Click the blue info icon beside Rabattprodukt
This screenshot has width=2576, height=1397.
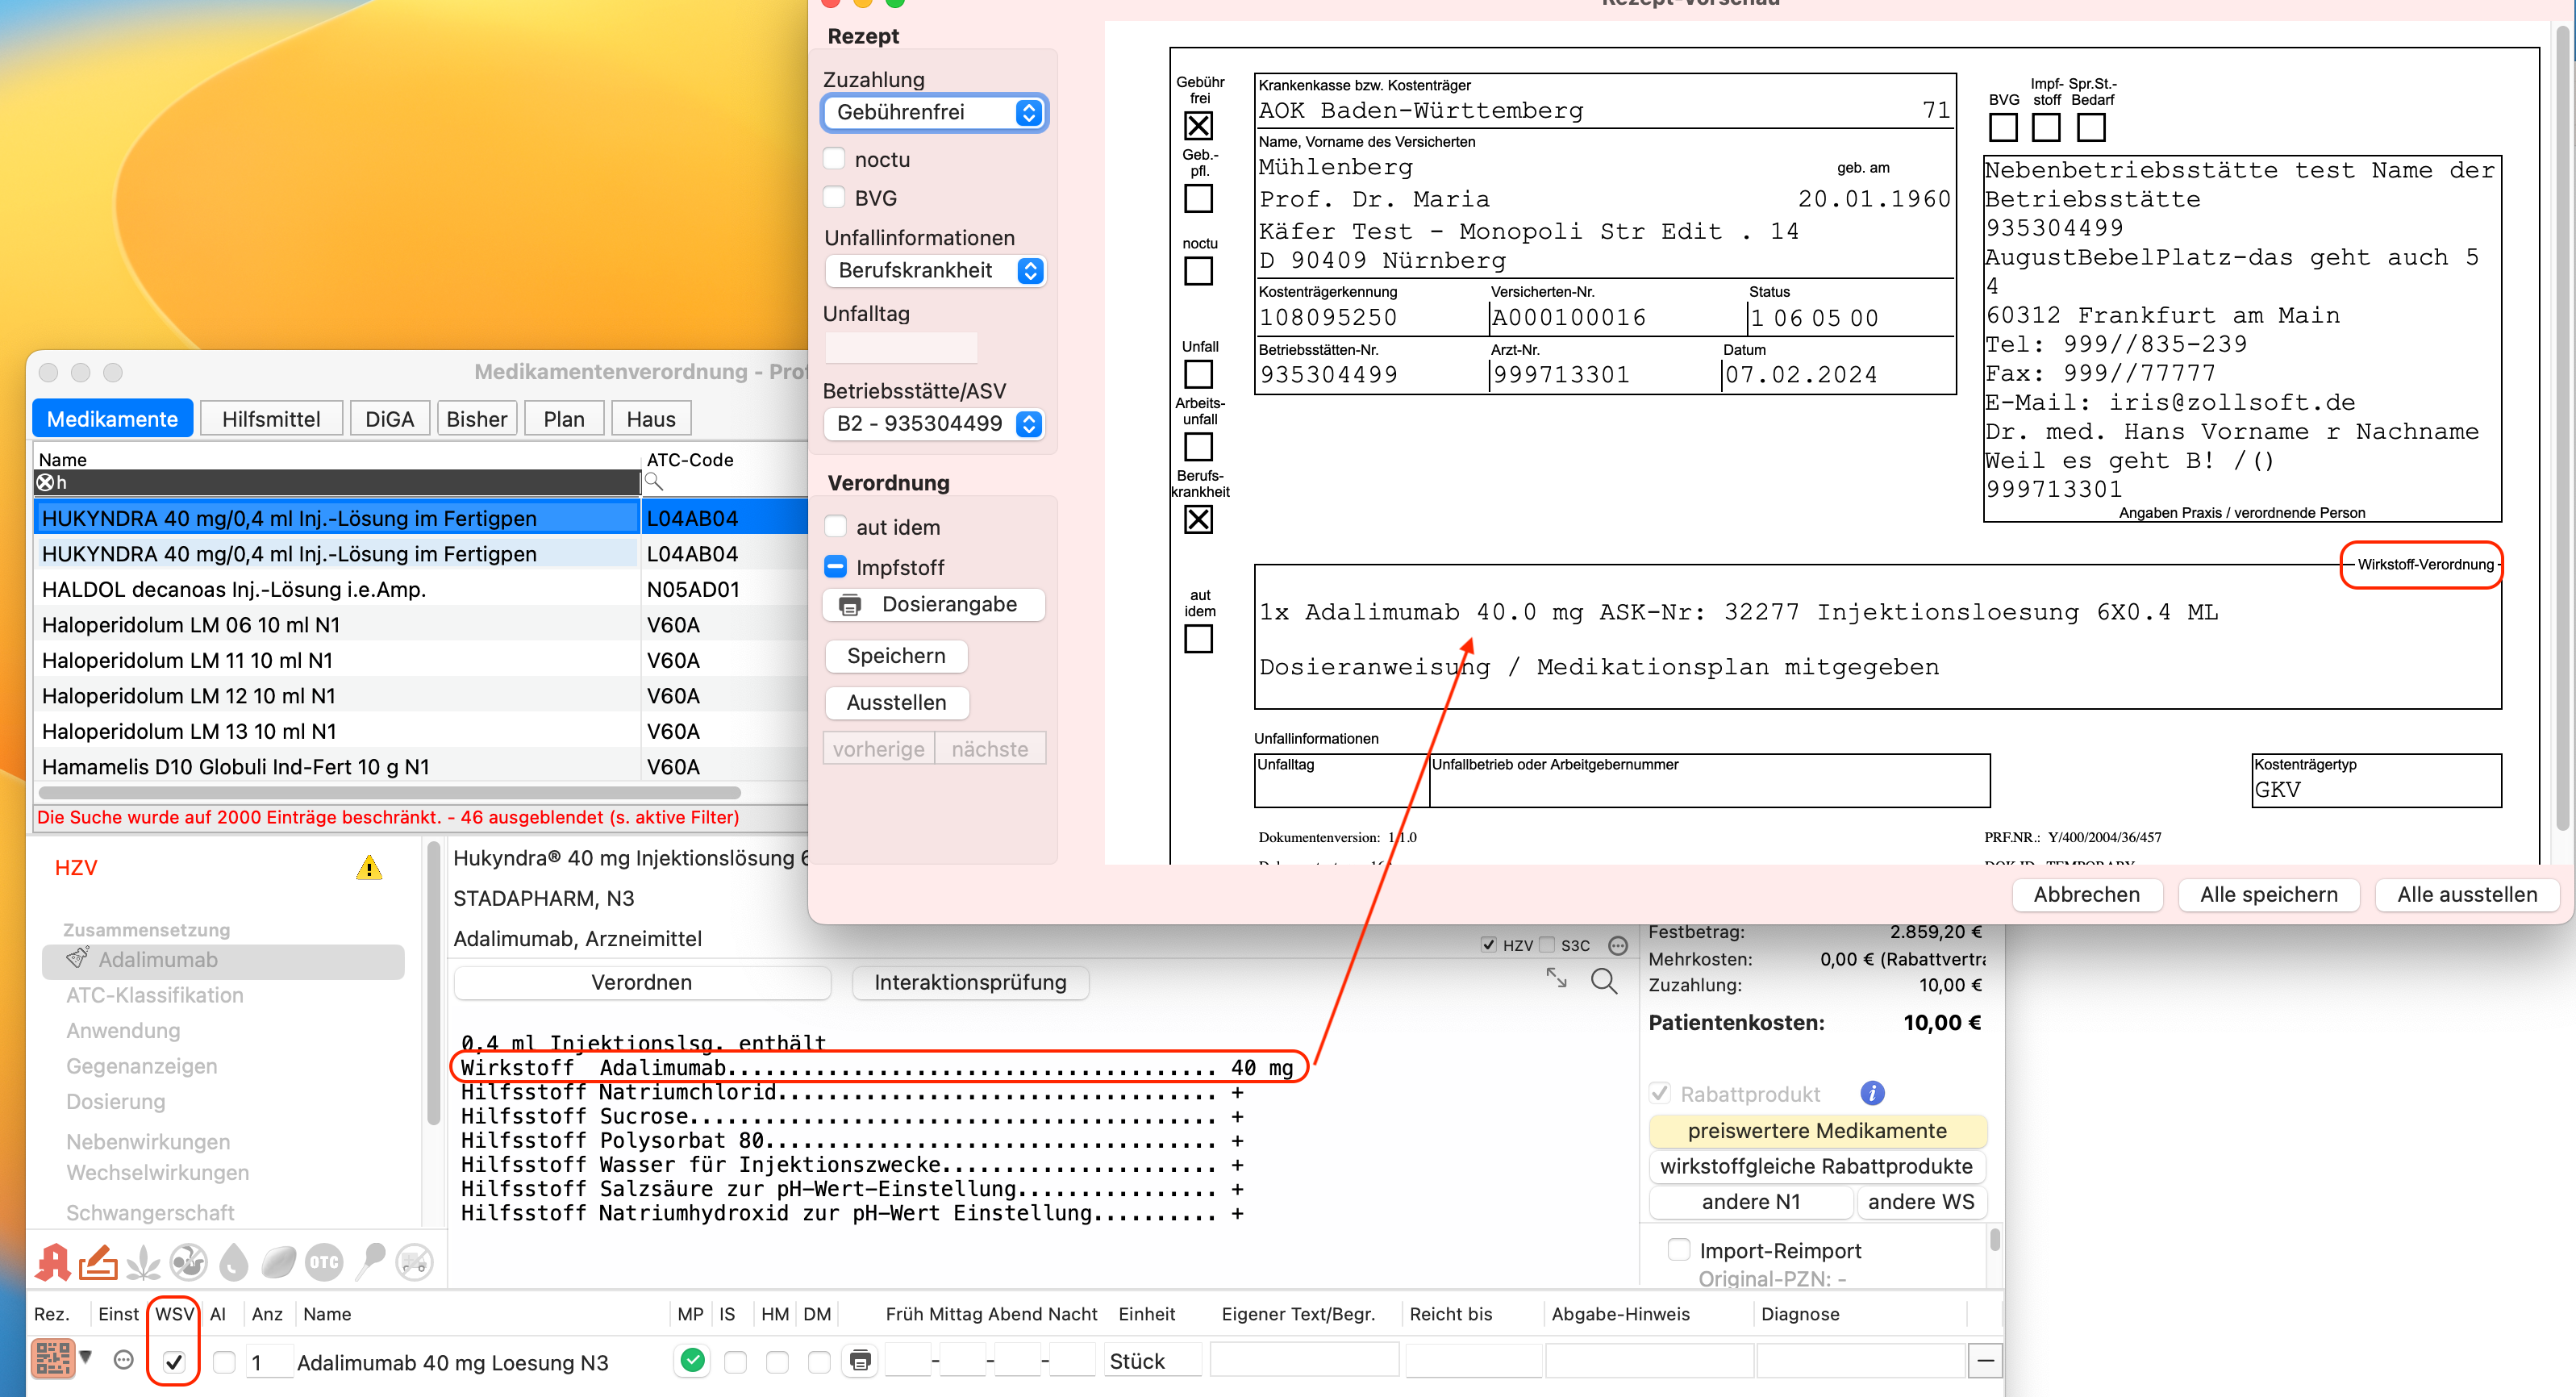click(x=1872, y=1093)
